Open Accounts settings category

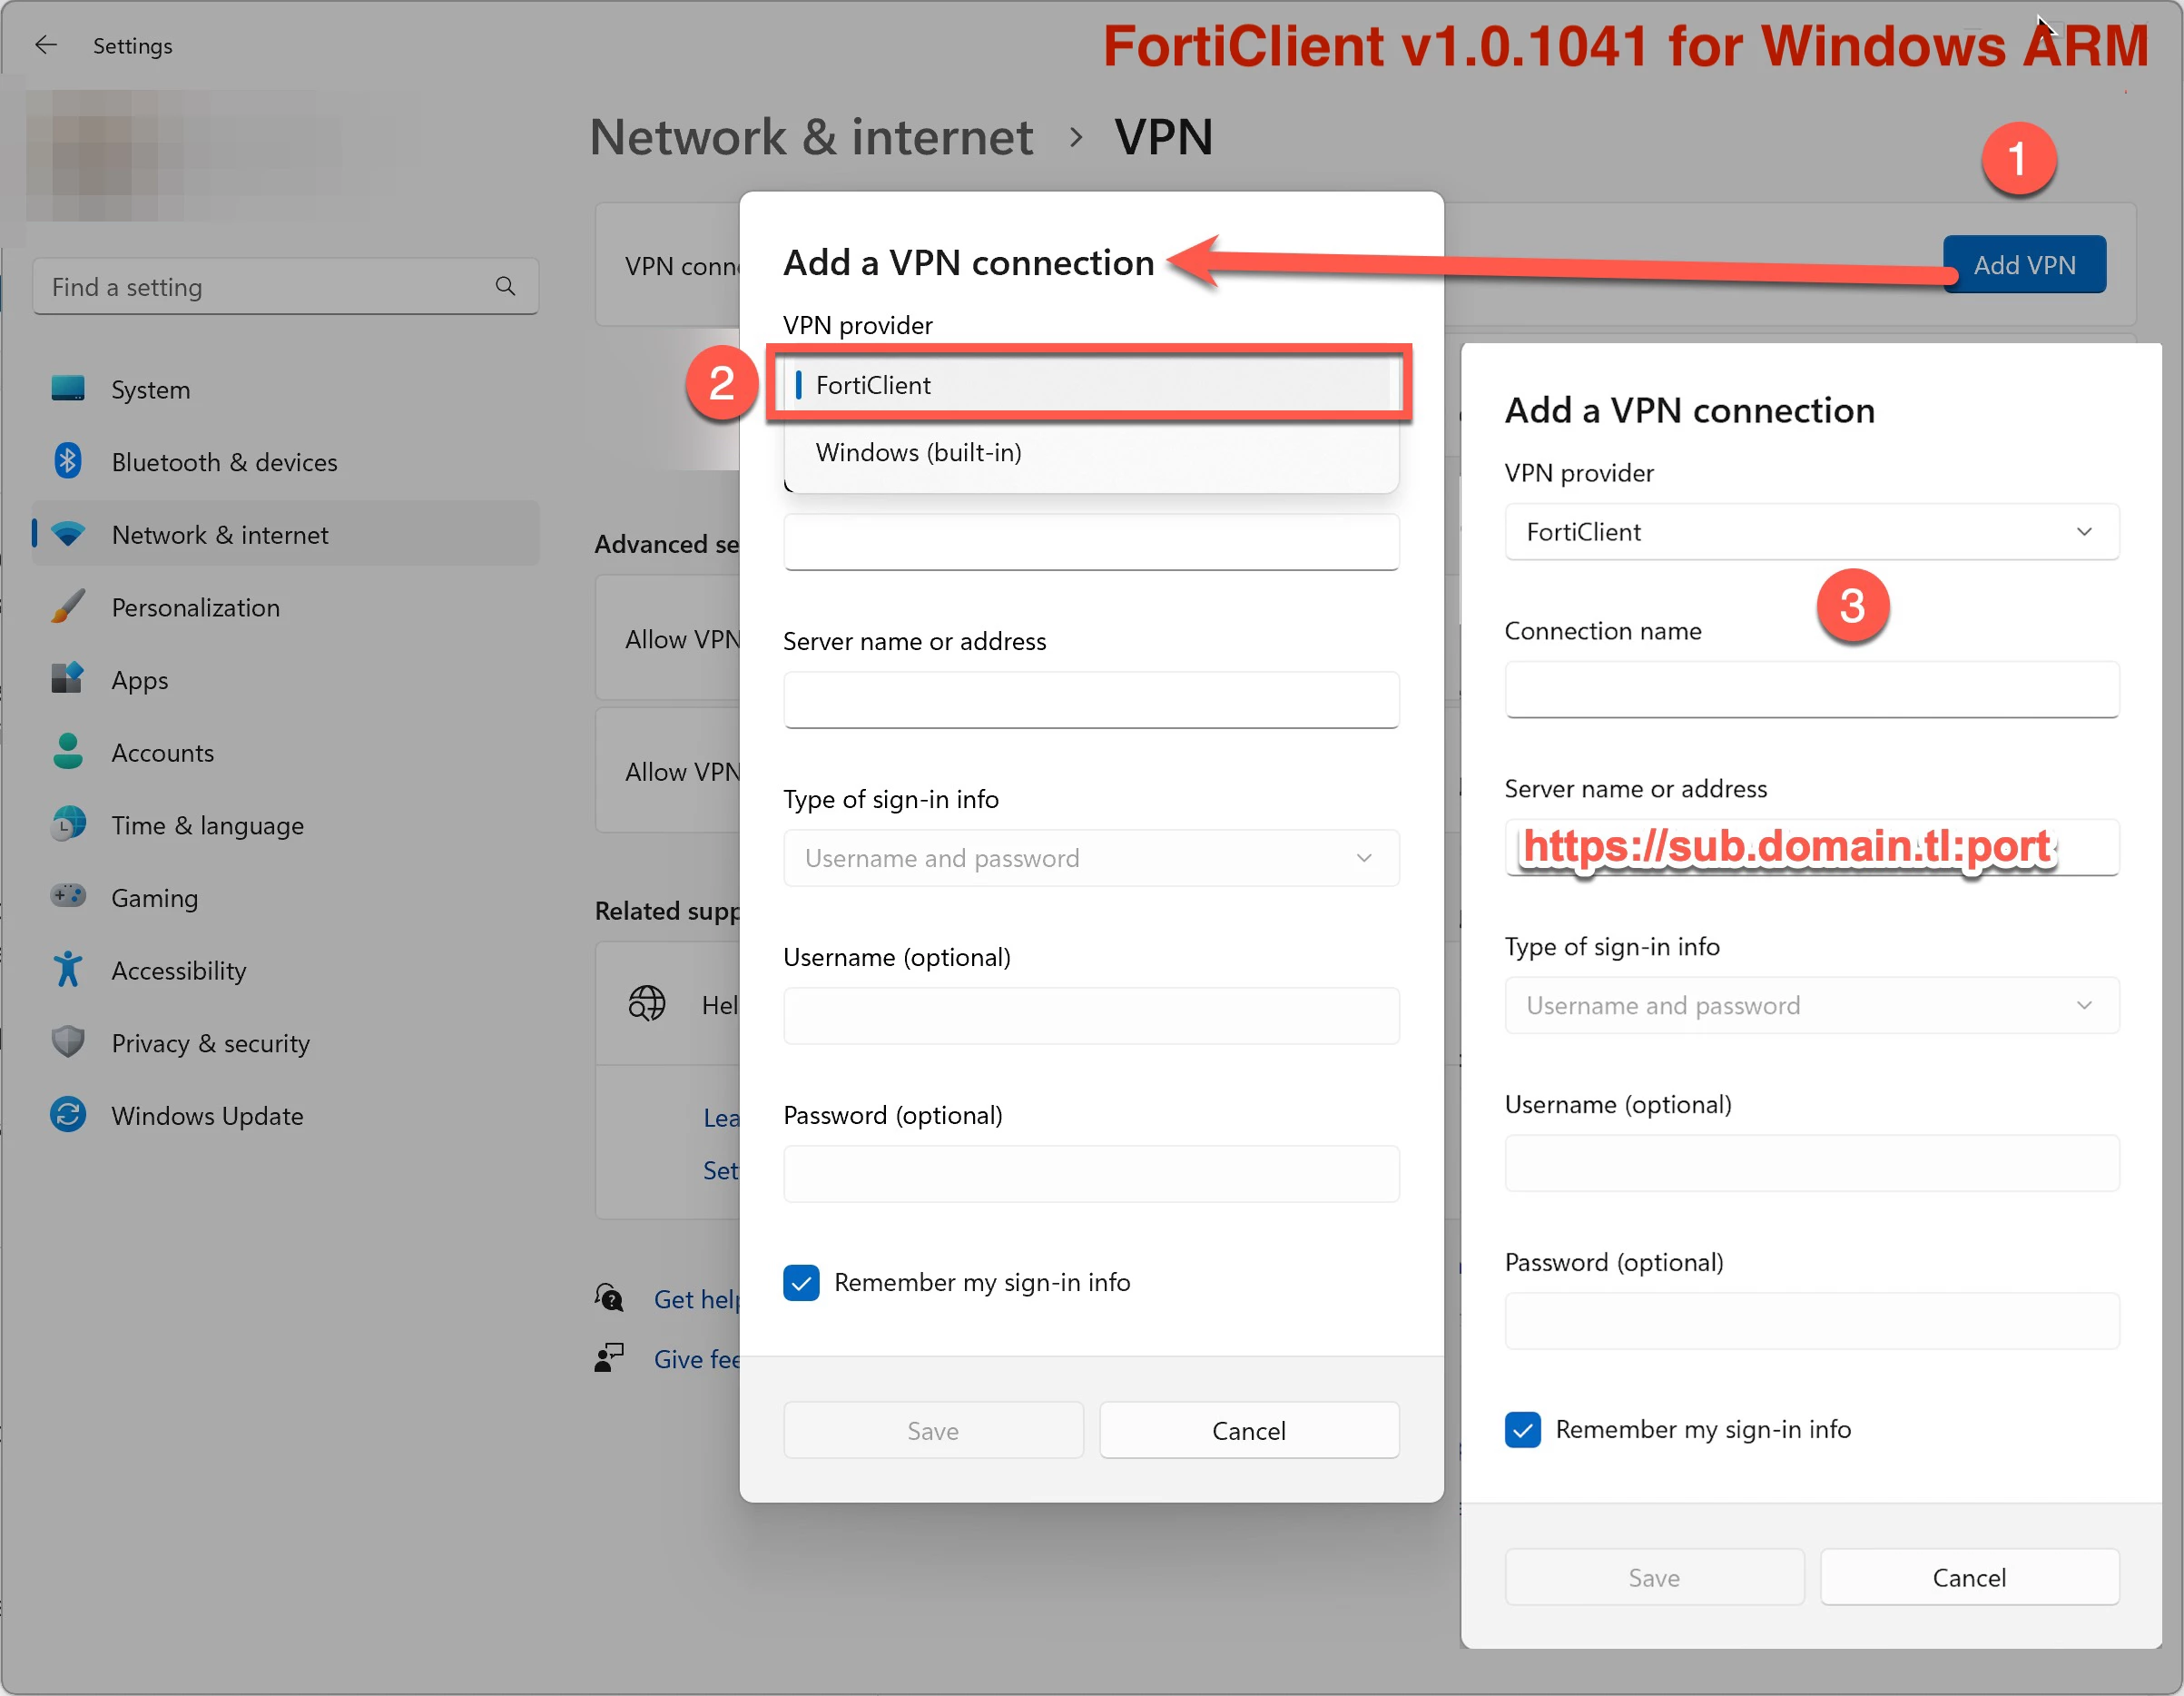286,752
